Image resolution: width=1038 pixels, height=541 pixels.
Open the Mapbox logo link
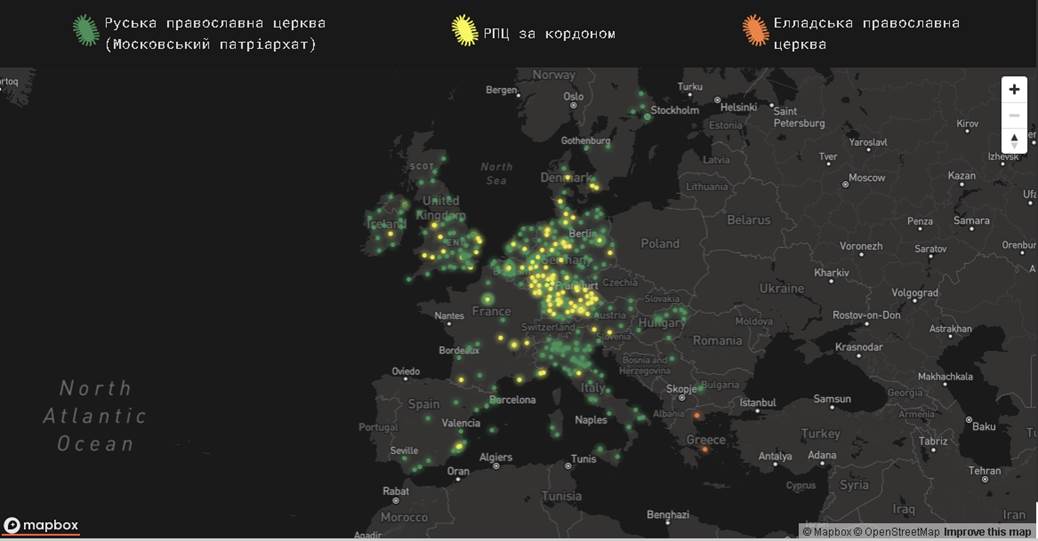pyautogui.click(x=41, y=525)
